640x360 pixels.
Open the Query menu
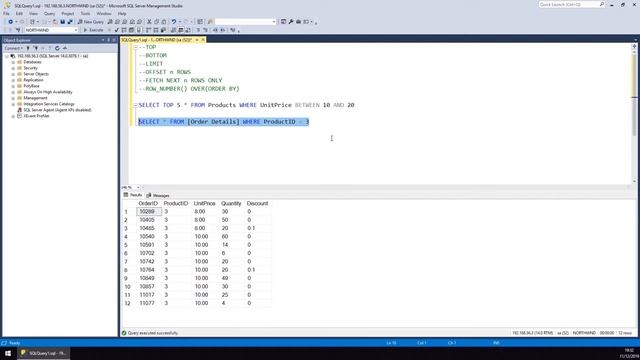(x=49, y=13)
